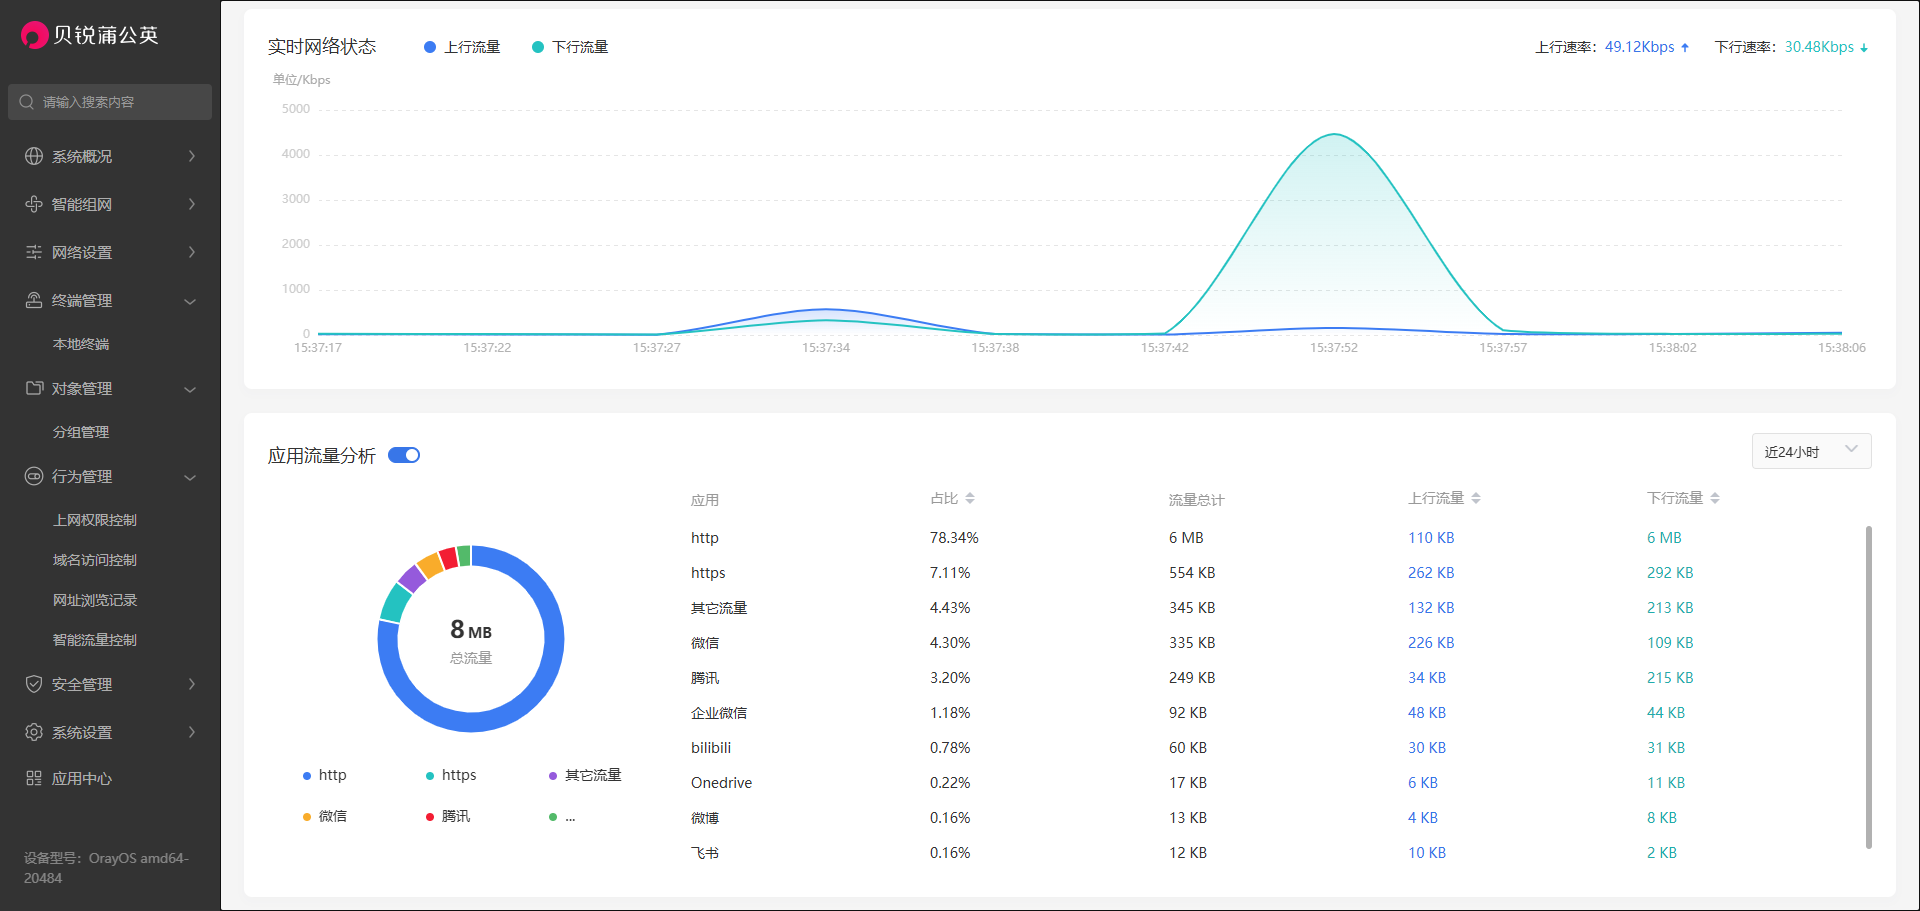The height and width of the screenshot is (911, 1920).
Task: Open the 近24小时 time range dropdown
Action: click(x=1811, y=451)
